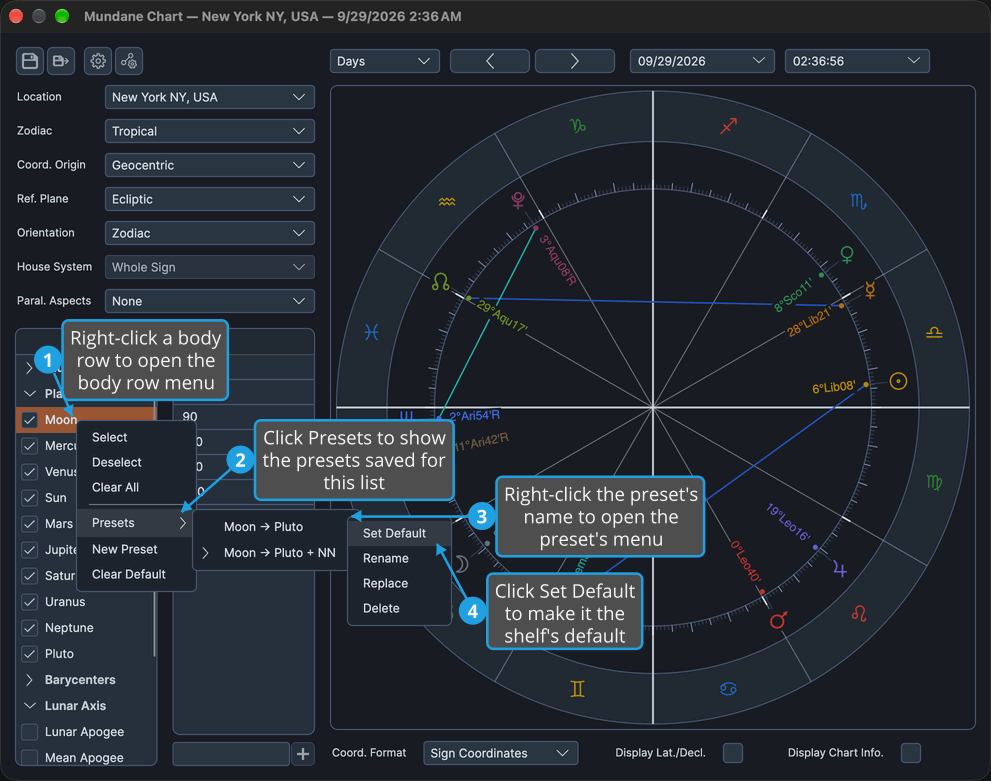
Task: Choose New Preset menu item
Action: click(136, 550)
